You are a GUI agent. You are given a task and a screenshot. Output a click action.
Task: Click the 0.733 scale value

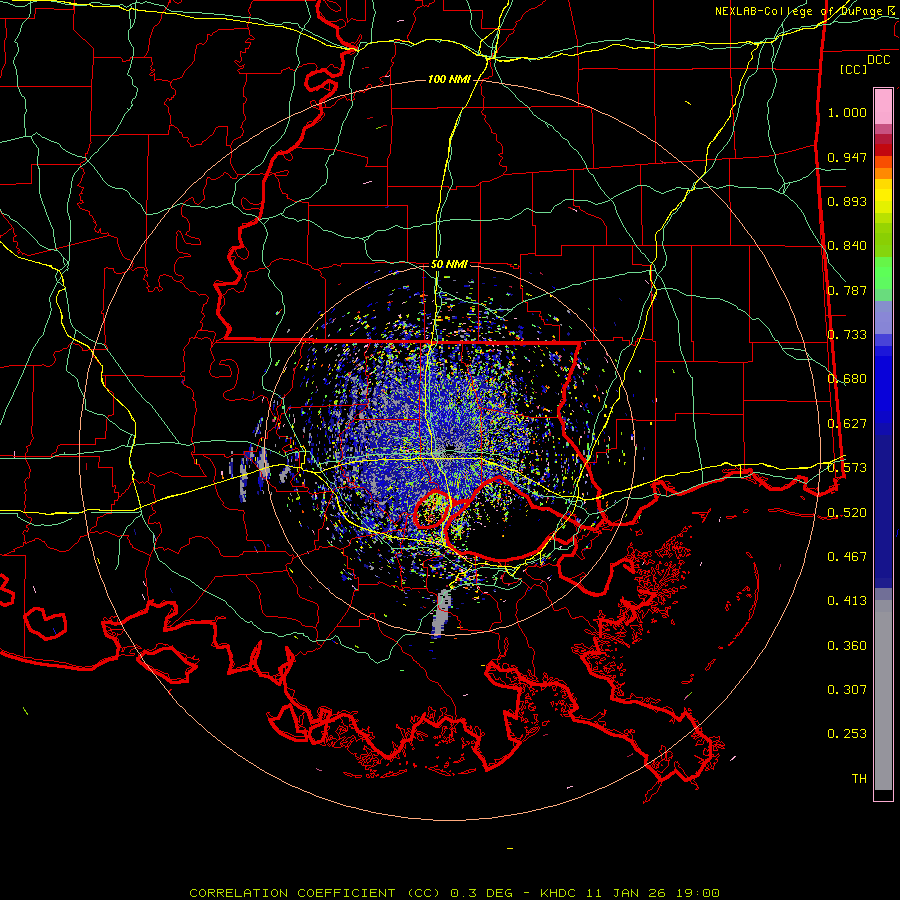(x=847, y=335)
